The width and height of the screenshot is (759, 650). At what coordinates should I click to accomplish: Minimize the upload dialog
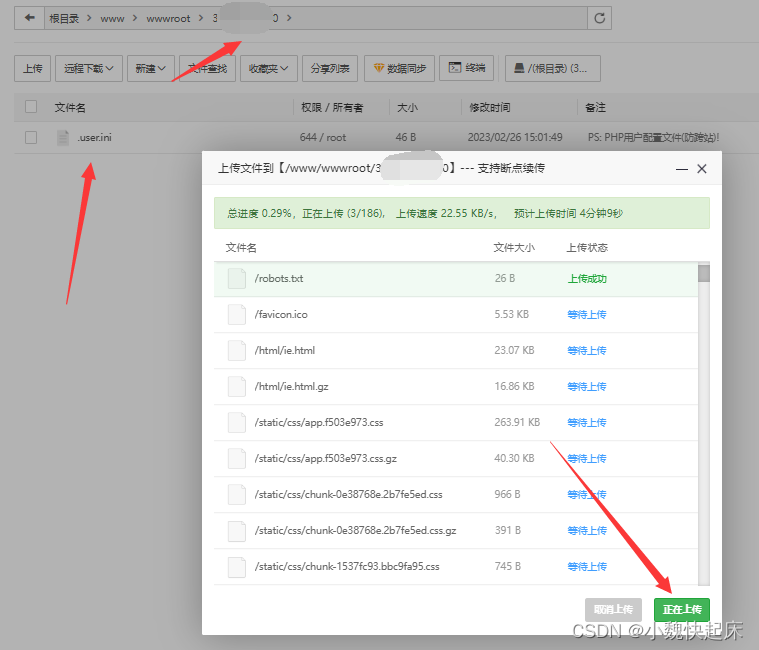(x=682, y=169)
